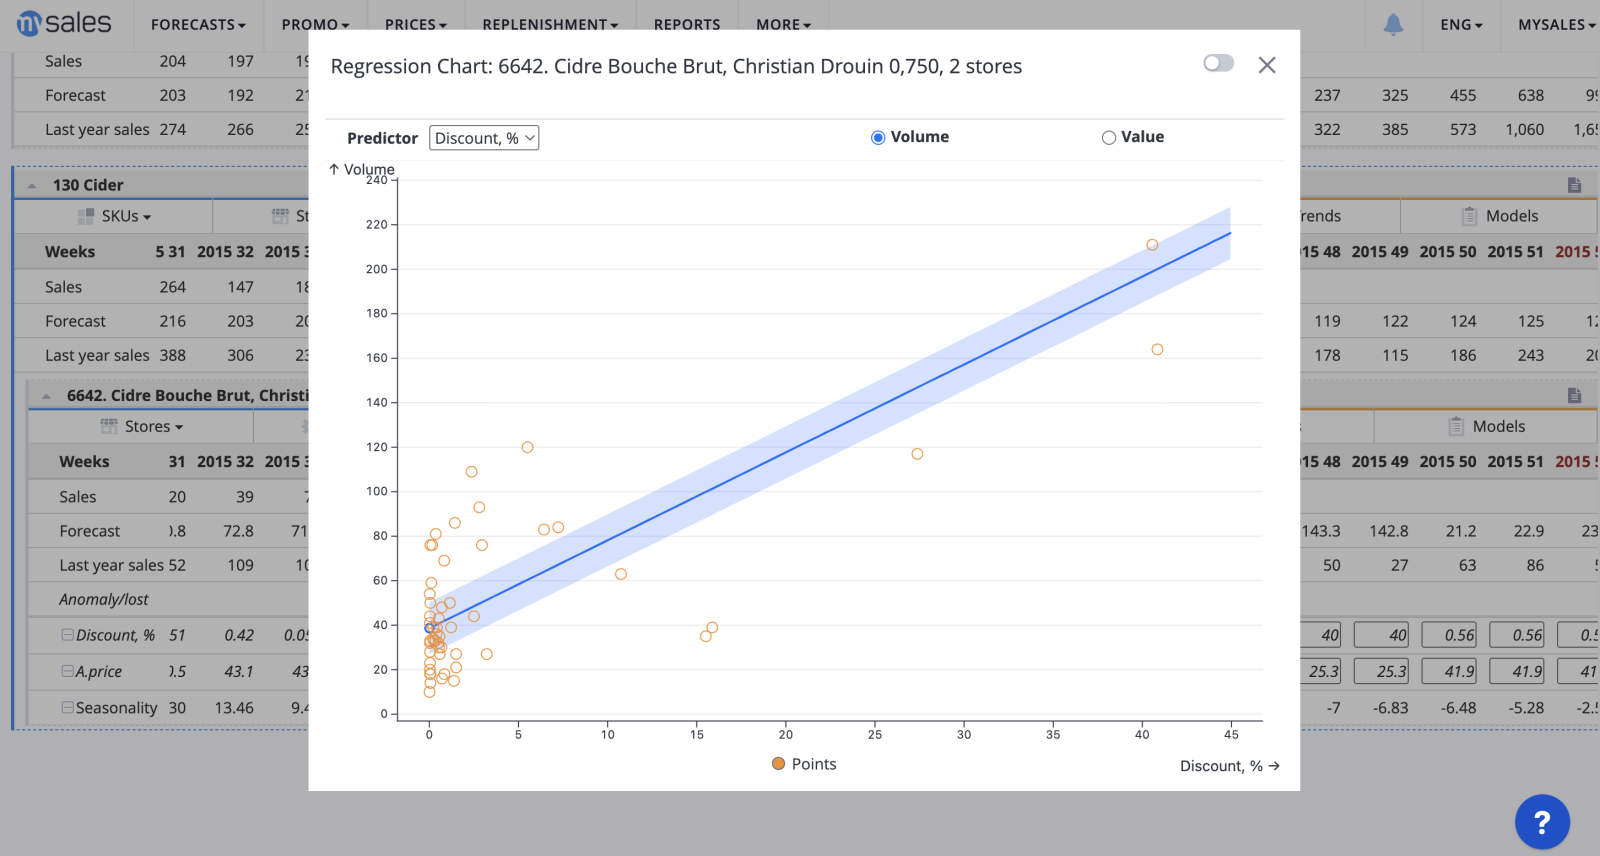Click the export document icon above Models
This screenshot has width=1600, height=856.
point(1574,184)
